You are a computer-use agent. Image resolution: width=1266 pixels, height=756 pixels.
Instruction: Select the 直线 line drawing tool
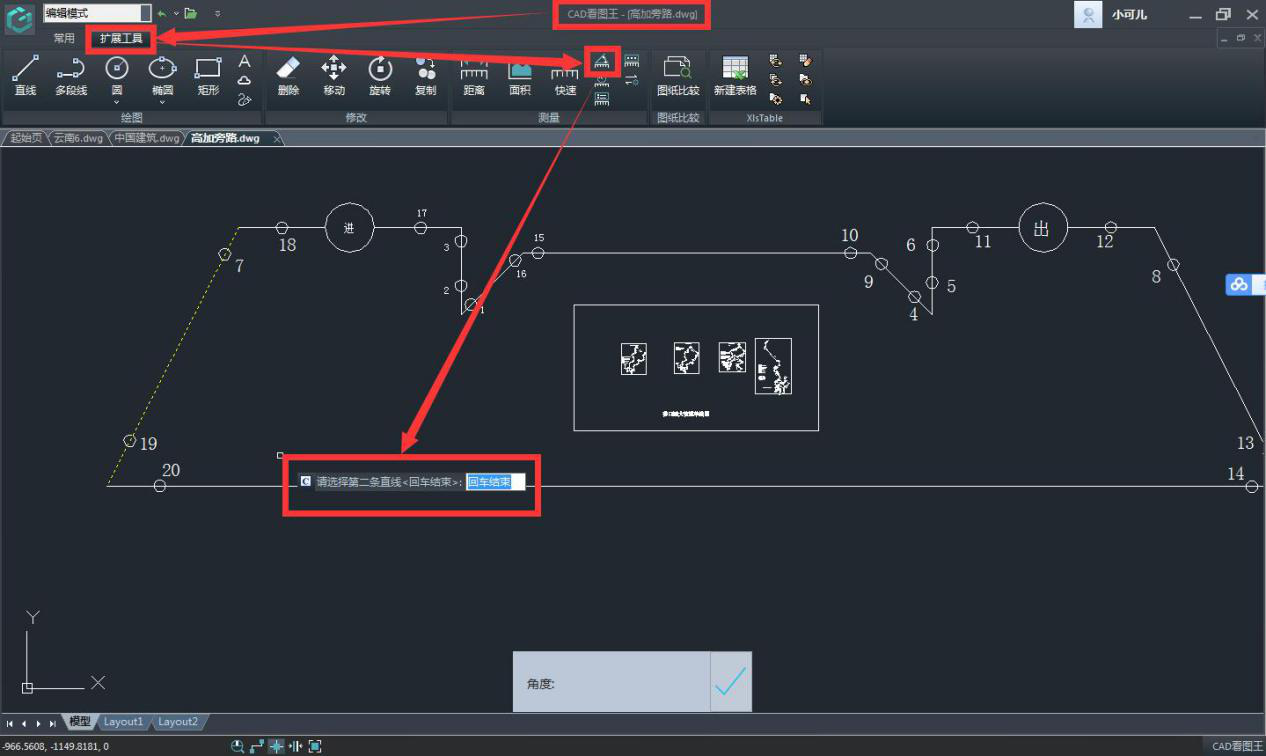tap(25, 76)
